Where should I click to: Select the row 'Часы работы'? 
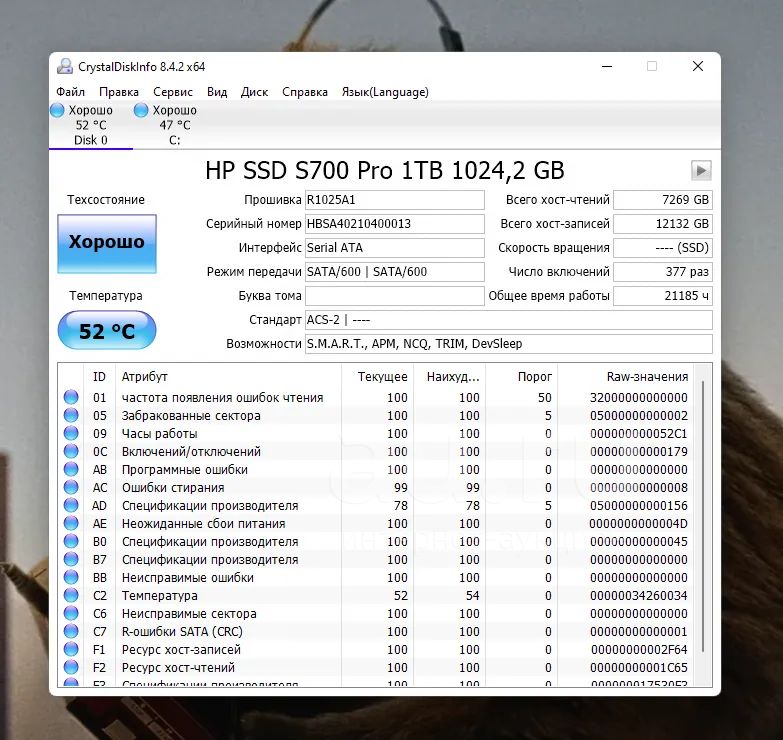click(377, 433)
